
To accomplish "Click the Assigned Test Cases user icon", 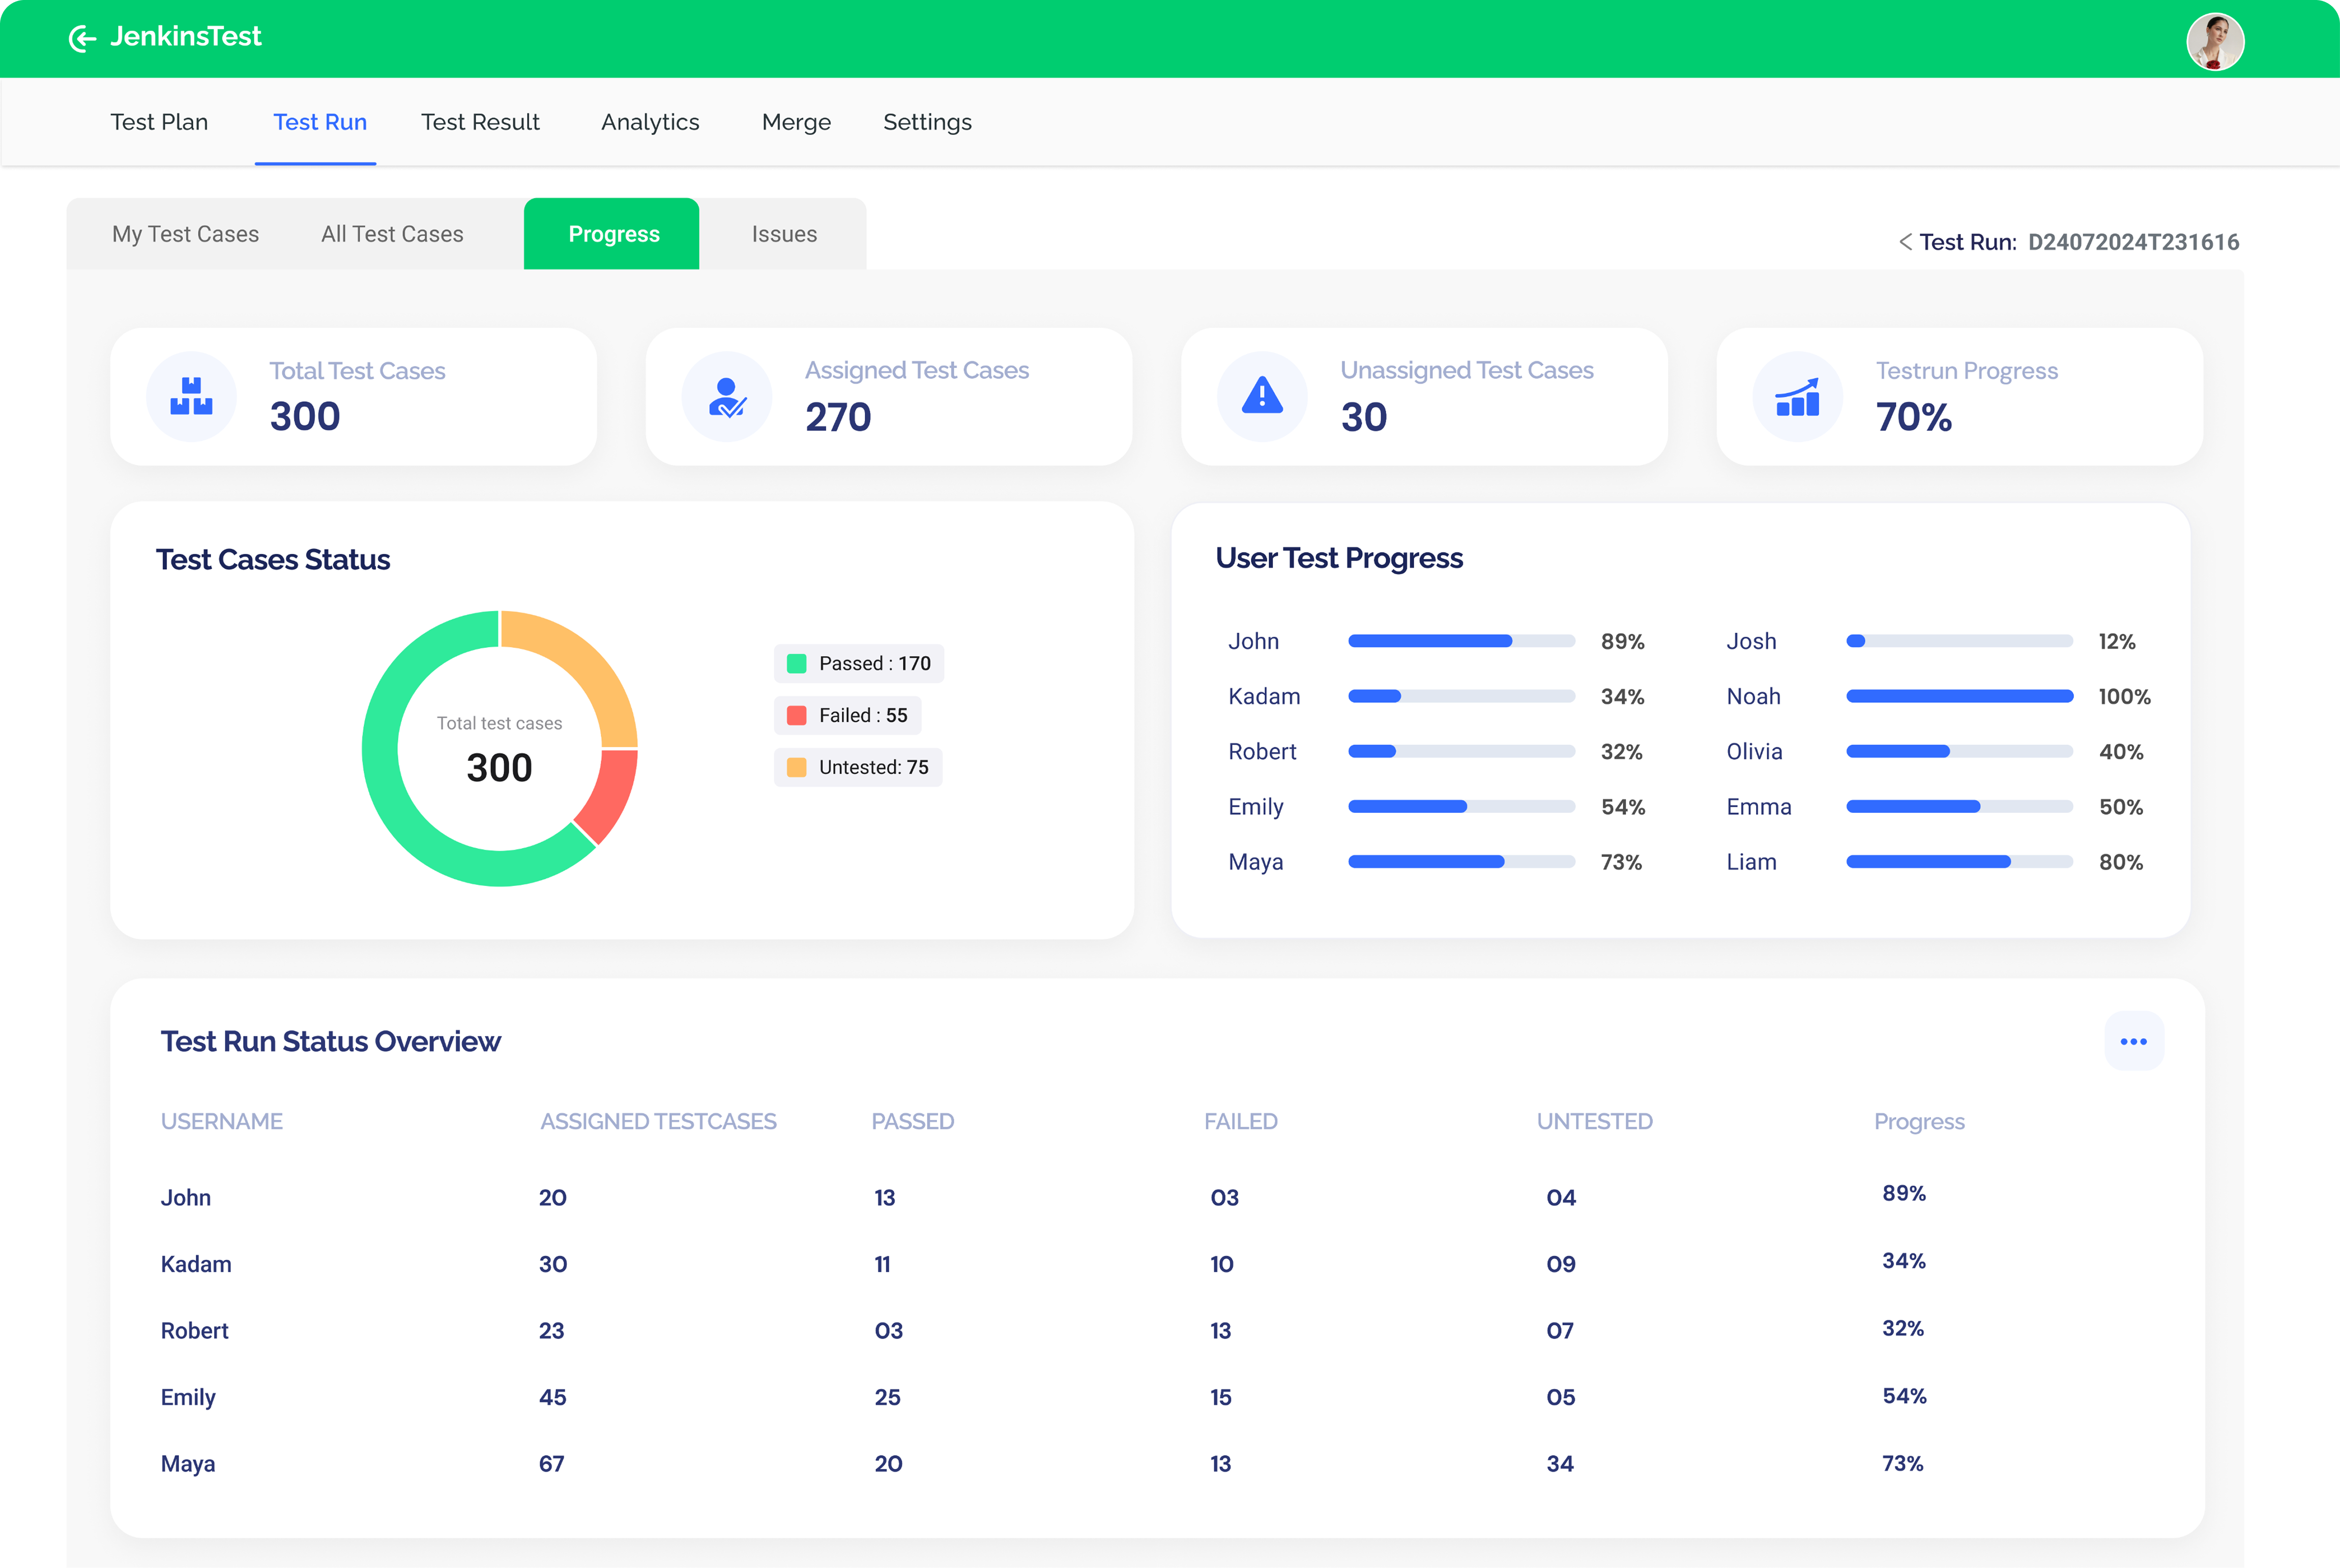I will 727,397.
